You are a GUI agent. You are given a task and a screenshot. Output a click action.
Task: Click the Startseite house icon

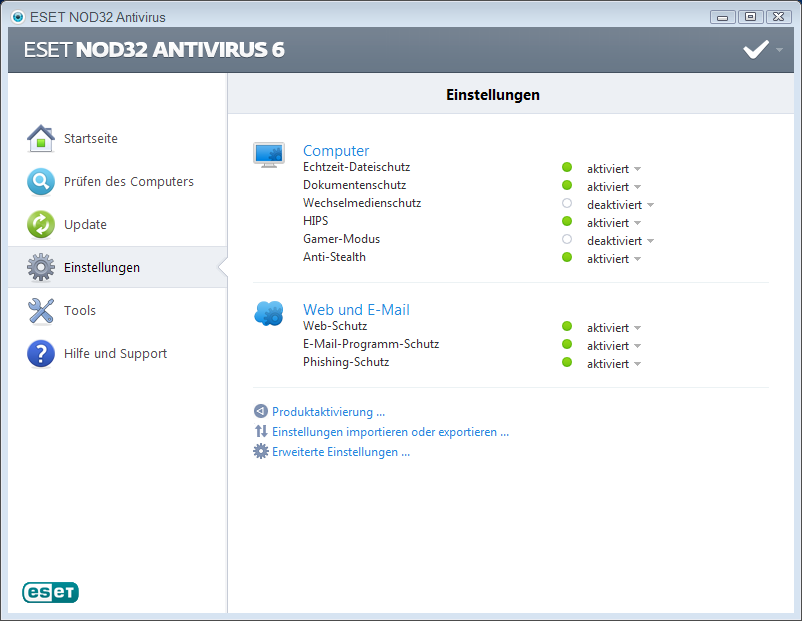coord(41,138)
